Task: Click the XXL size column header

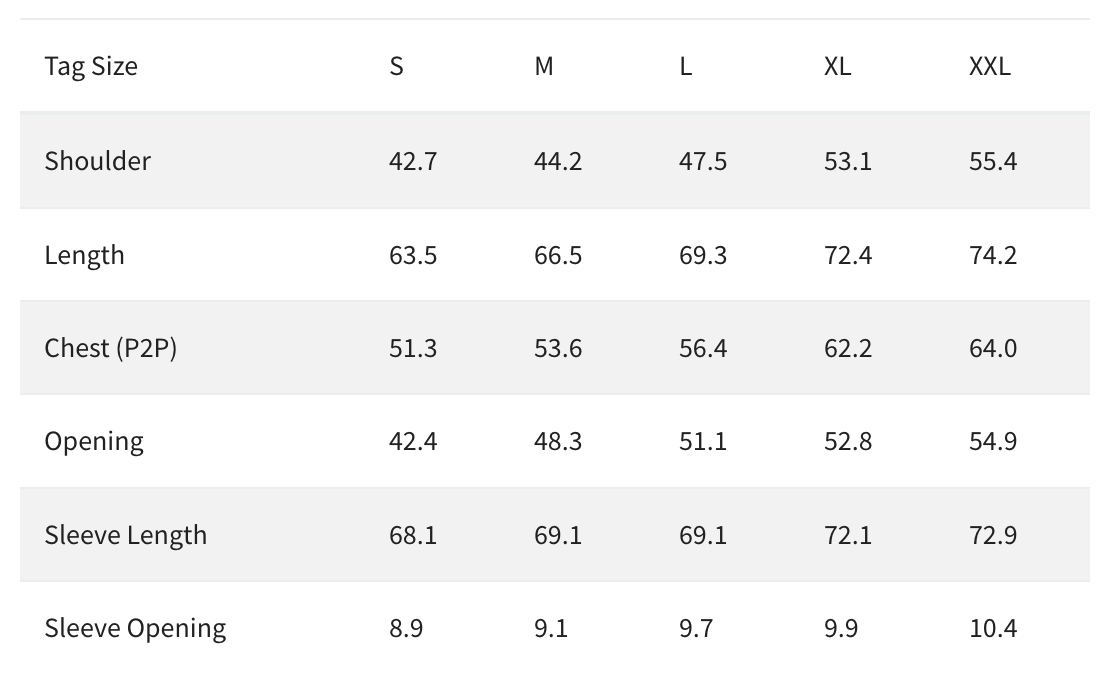Action: (989, 66)
